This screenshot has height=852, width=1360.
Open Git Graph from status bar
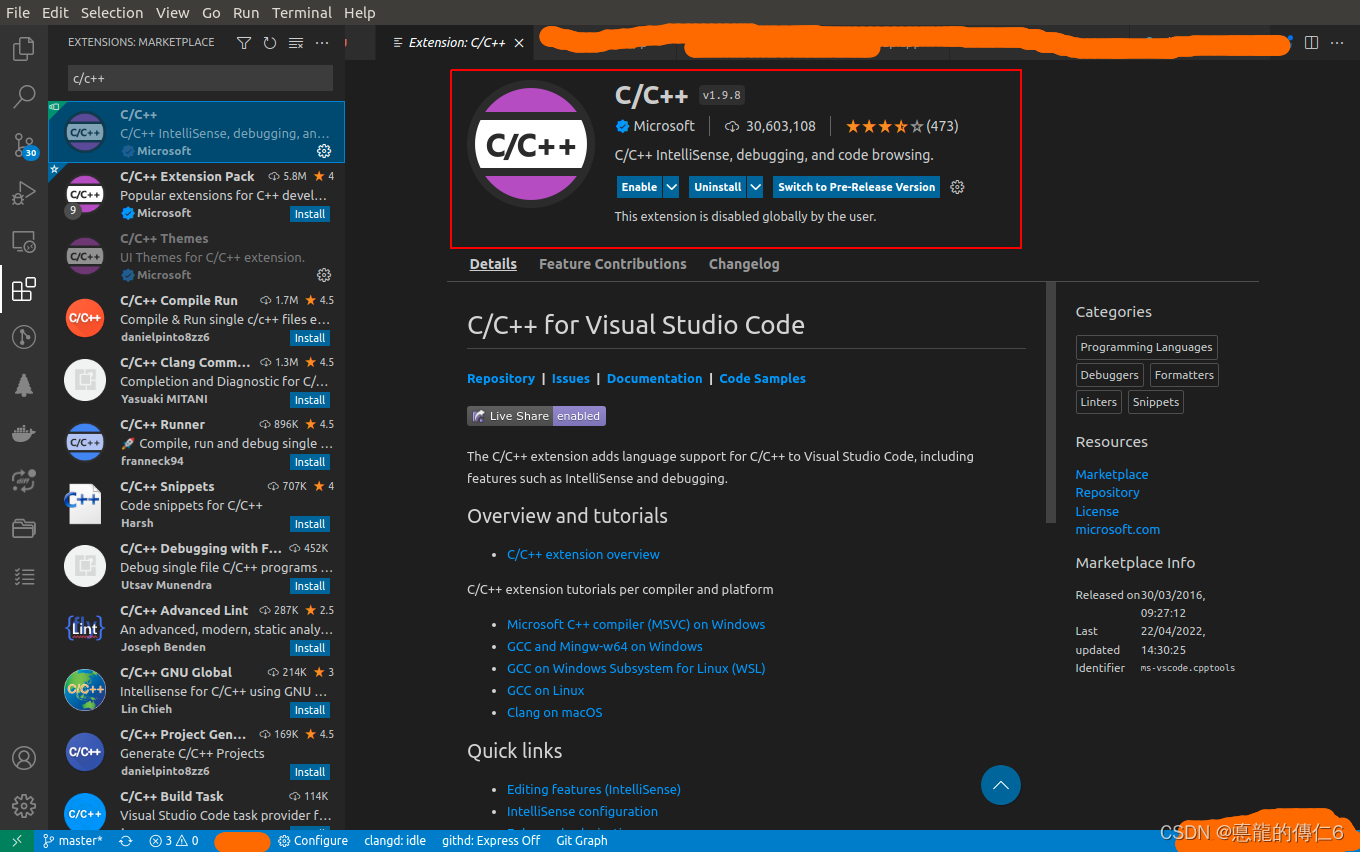582,841
